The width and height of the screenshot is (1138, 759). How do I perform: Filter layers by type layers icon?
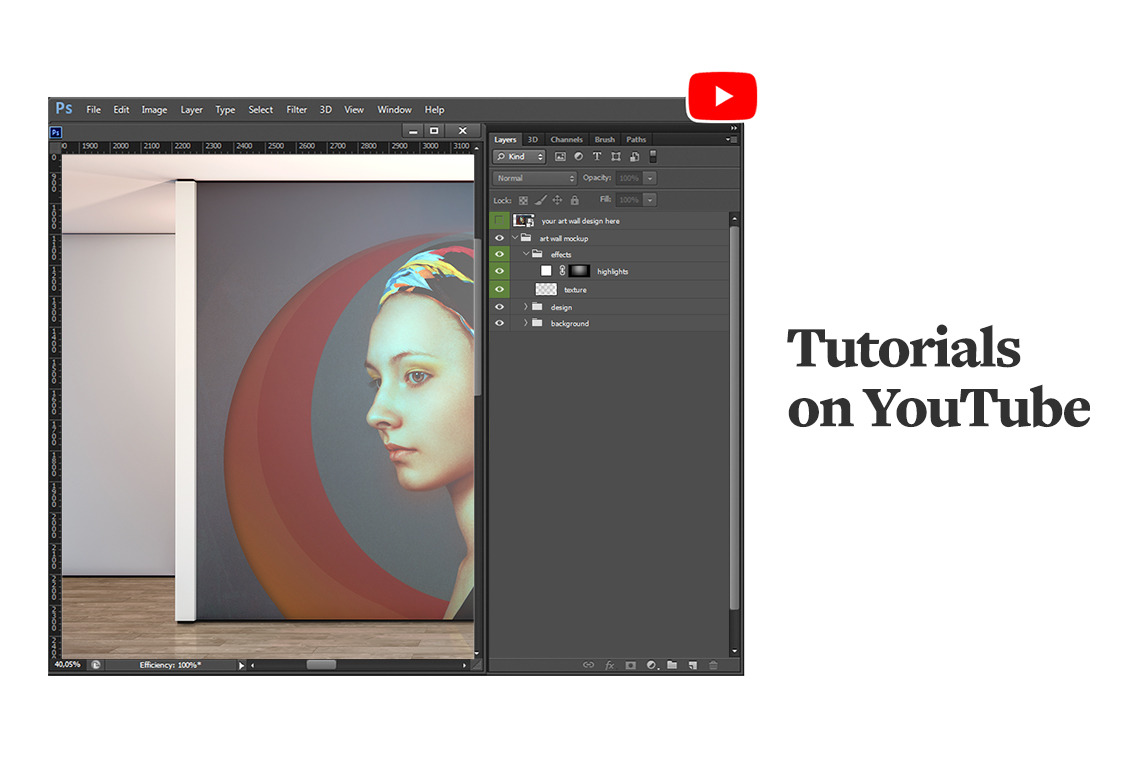pos(597,157)
